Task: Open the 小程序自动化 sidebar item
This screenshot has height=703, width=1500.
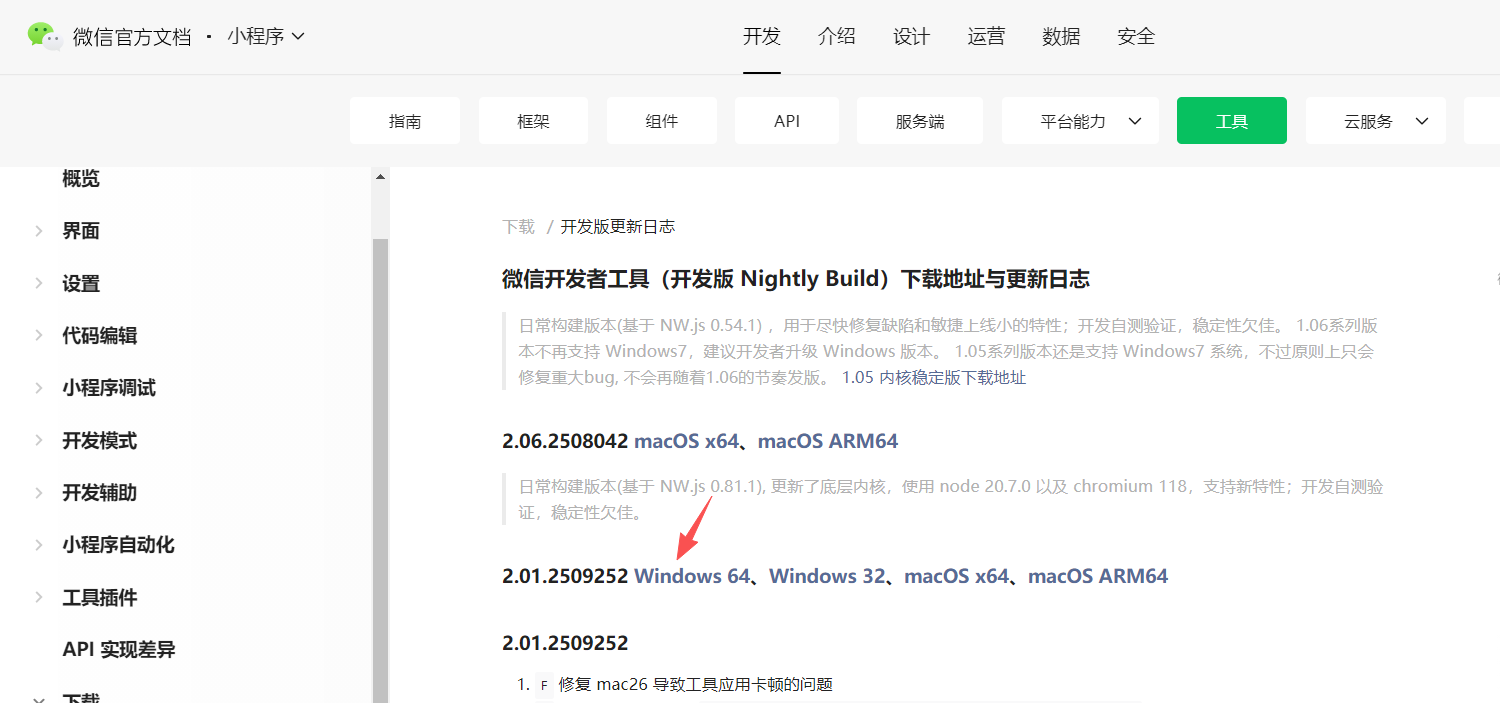Action: tap(119, 545)
